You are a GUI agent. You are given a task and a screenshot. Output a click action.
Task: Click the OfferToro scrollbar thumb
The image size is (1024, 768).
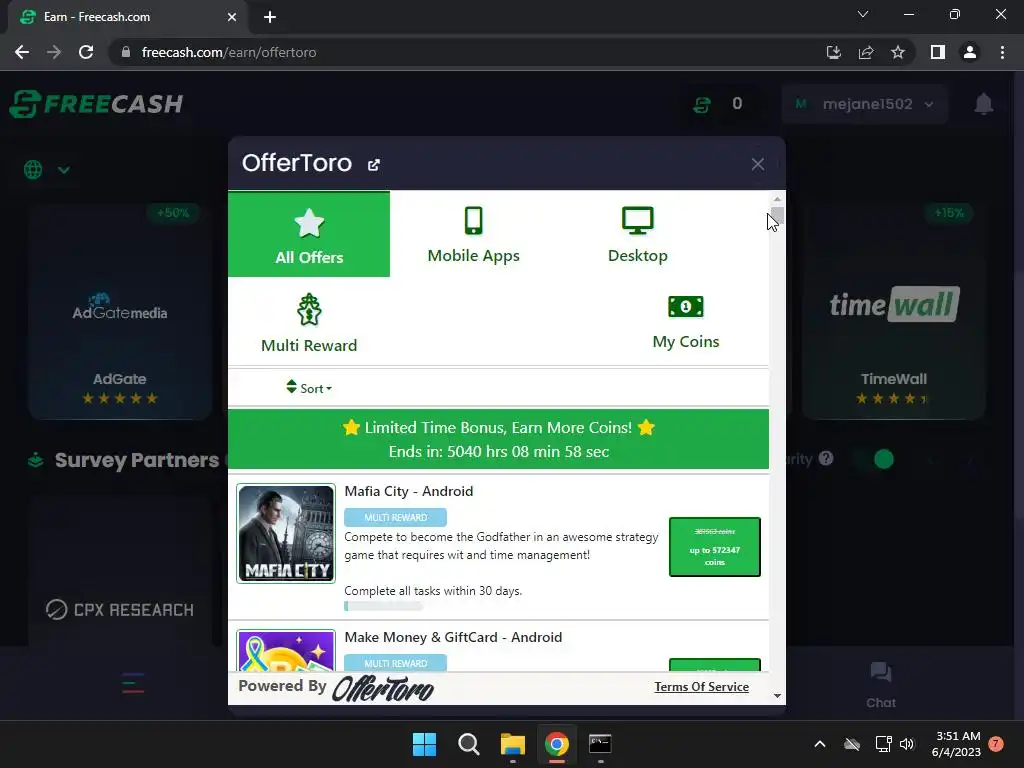click(x=777, y=215)
